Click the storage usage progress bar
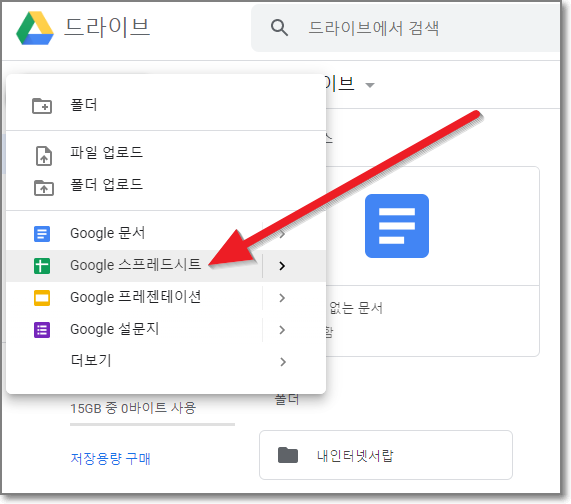 pyautogui.click(x=152, y=425)
